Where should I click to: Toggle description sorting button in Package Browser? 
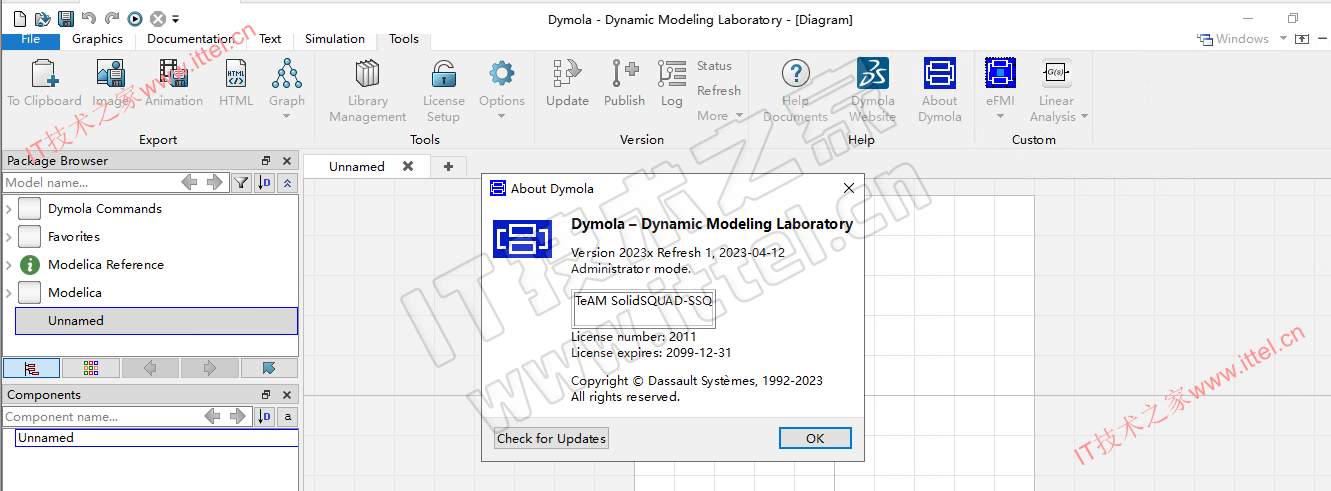[265, 182]
